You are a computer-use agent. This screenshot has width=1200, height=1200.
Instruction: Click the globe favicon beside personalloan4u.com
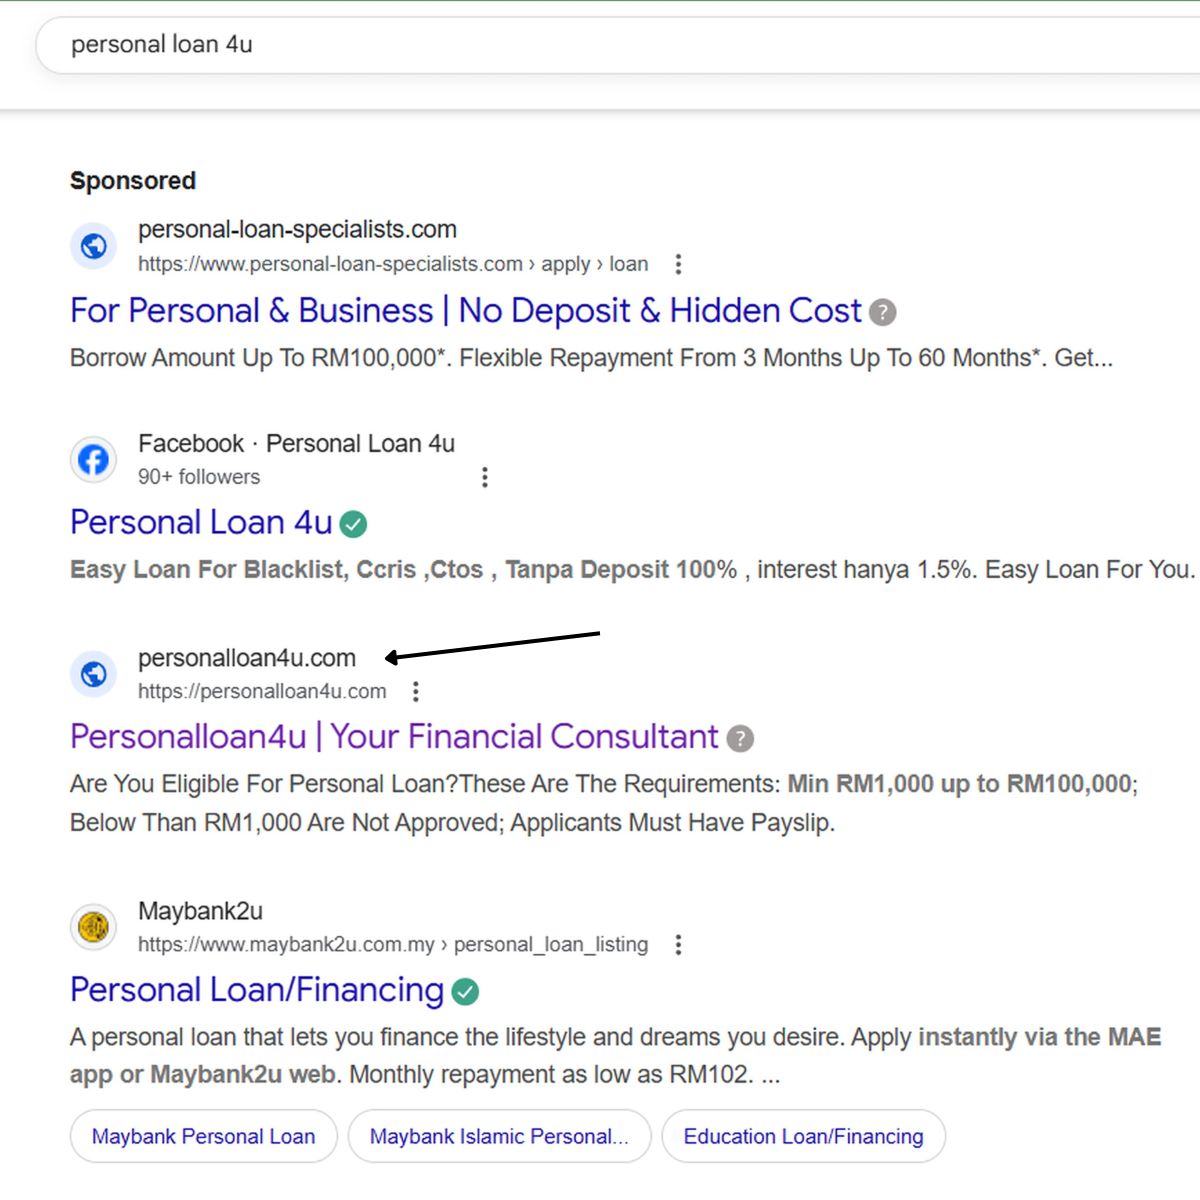tap(94, 674)
